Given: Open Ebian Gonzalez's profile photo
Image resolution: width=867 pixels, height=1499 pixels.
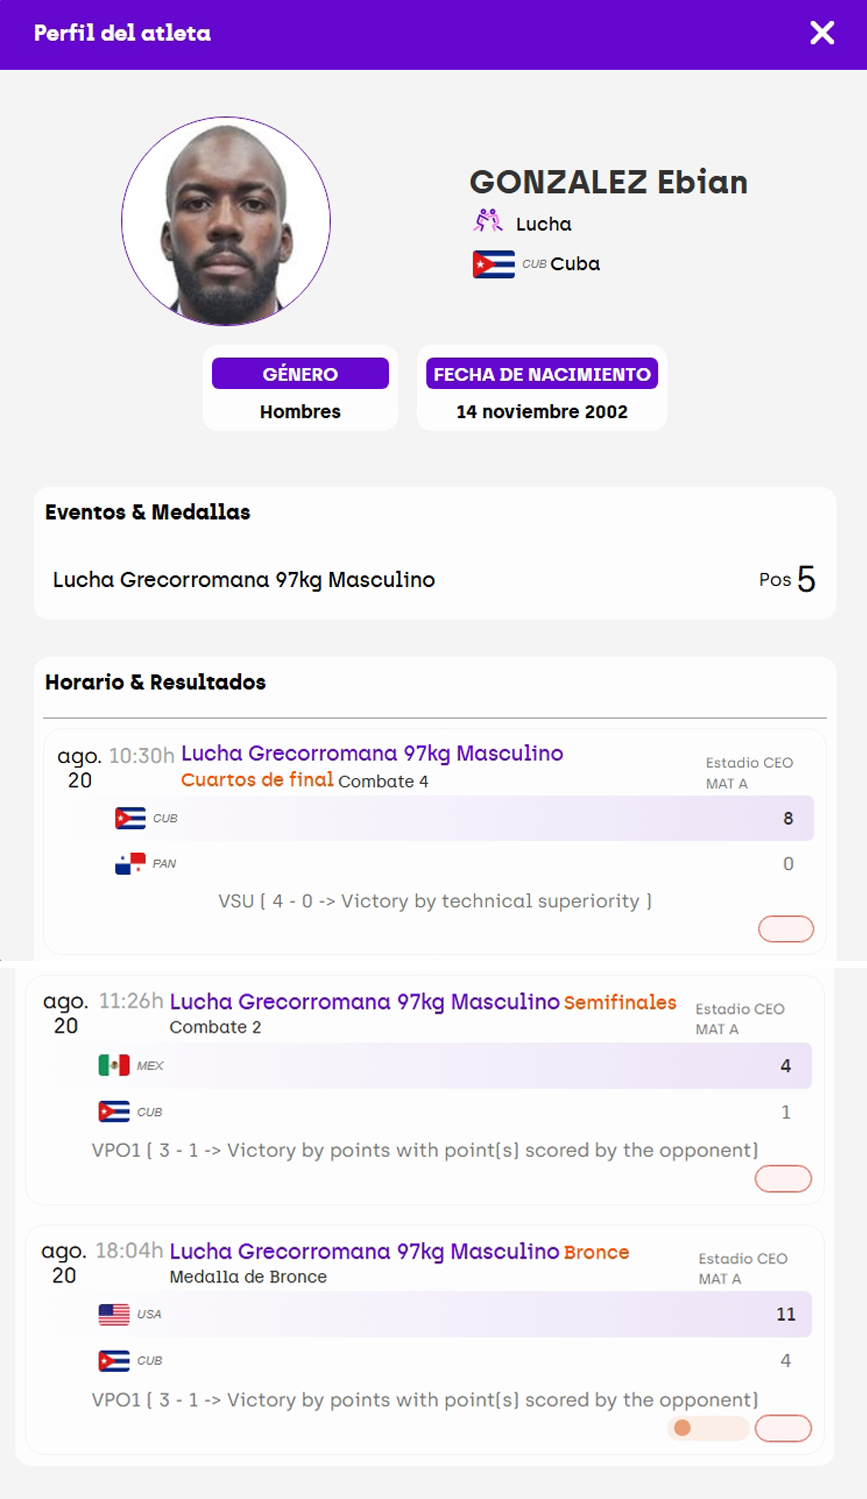Looking at the screenshot, I should tap(226, 221).
